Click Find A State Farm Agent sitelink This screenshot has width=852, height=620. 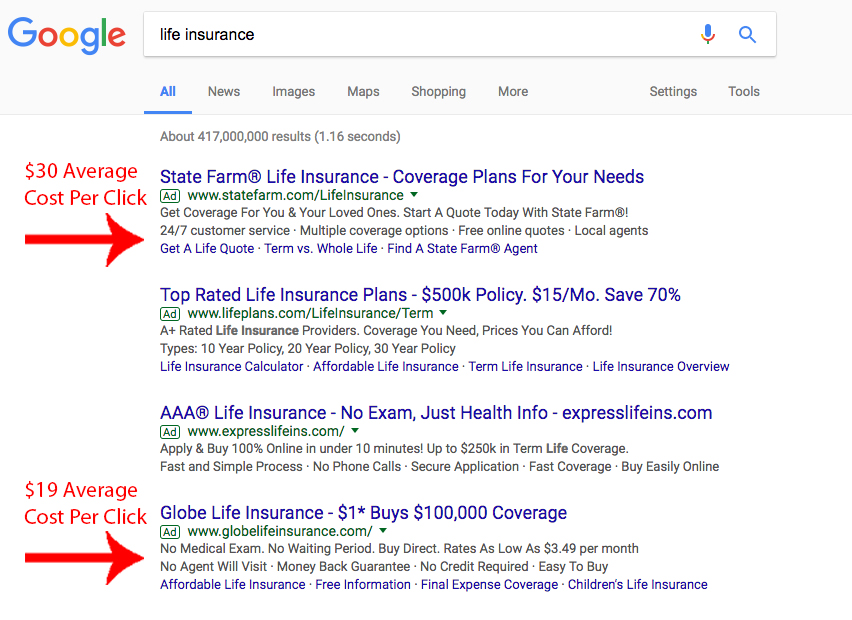[x=462, y=248]
